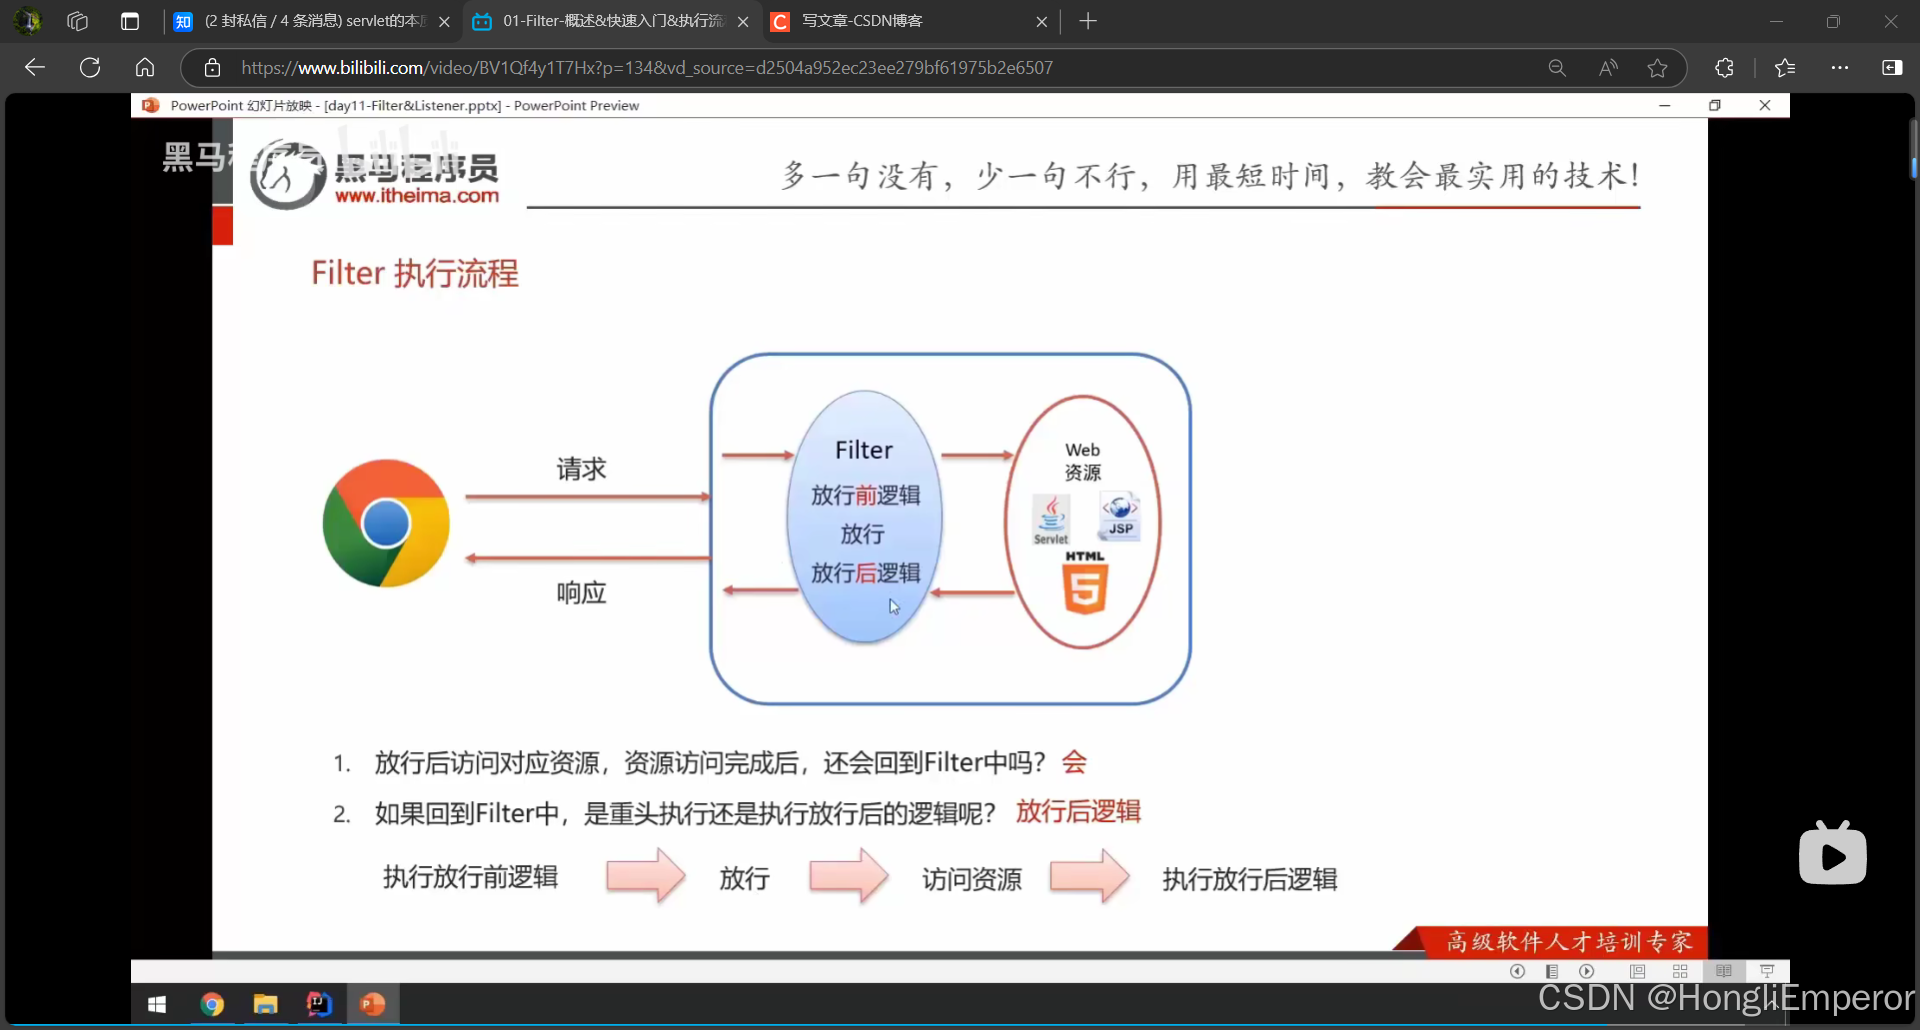Open IntelliJ IDEA from recorded taskbar
The width and height of the screenshot is (1920, 1030).
pos(319,1004)
